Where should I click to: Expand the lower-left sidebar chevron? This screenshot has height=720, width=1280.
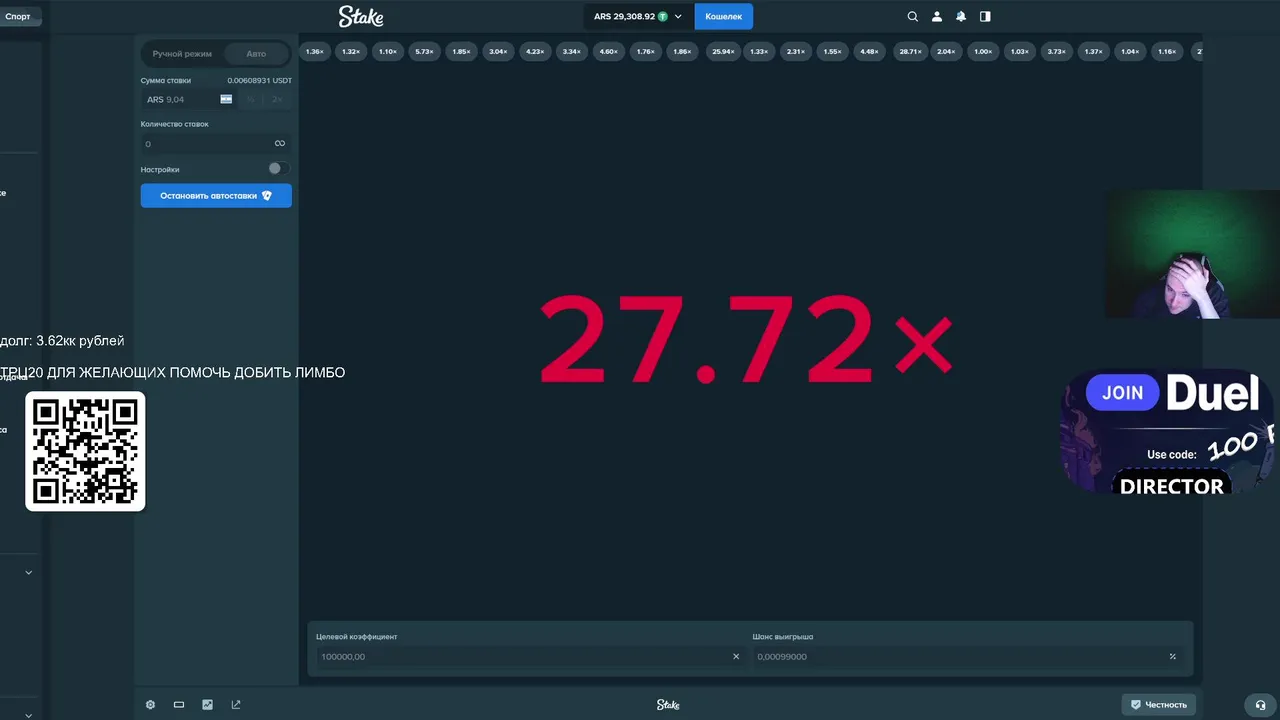pyautogui.click(x=28, y=572)
